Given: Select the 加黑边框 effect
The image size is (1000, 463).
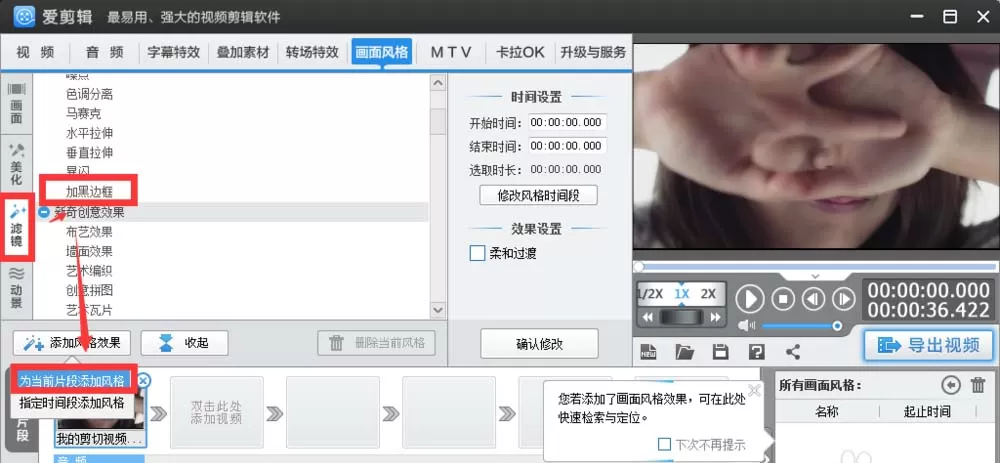Looking at the screenshot, I should pyautogui.click(x=89, y=191).
